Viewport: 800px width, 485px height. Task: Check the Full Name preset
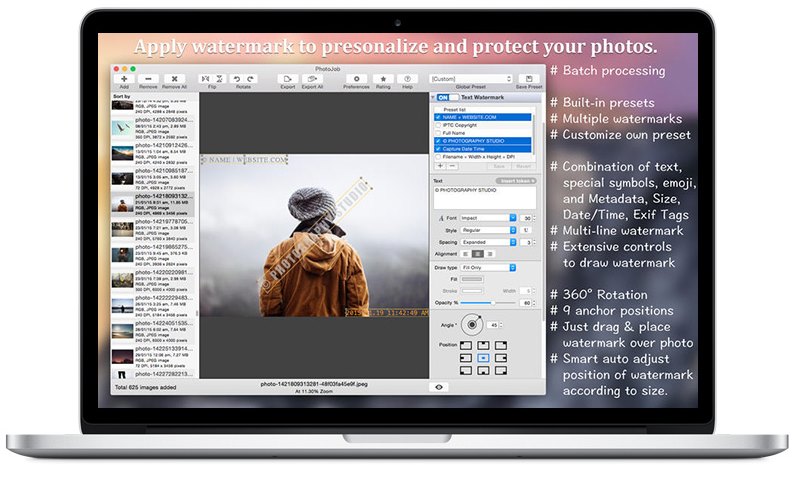click(x=438, y=133)
